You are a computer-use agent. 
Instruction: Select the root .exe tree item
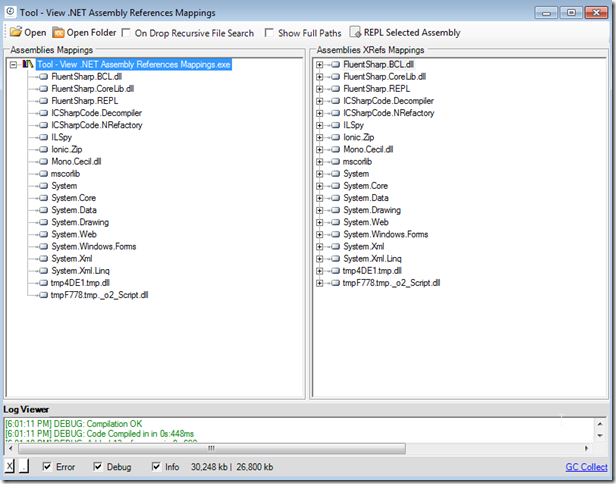point(134,64)
